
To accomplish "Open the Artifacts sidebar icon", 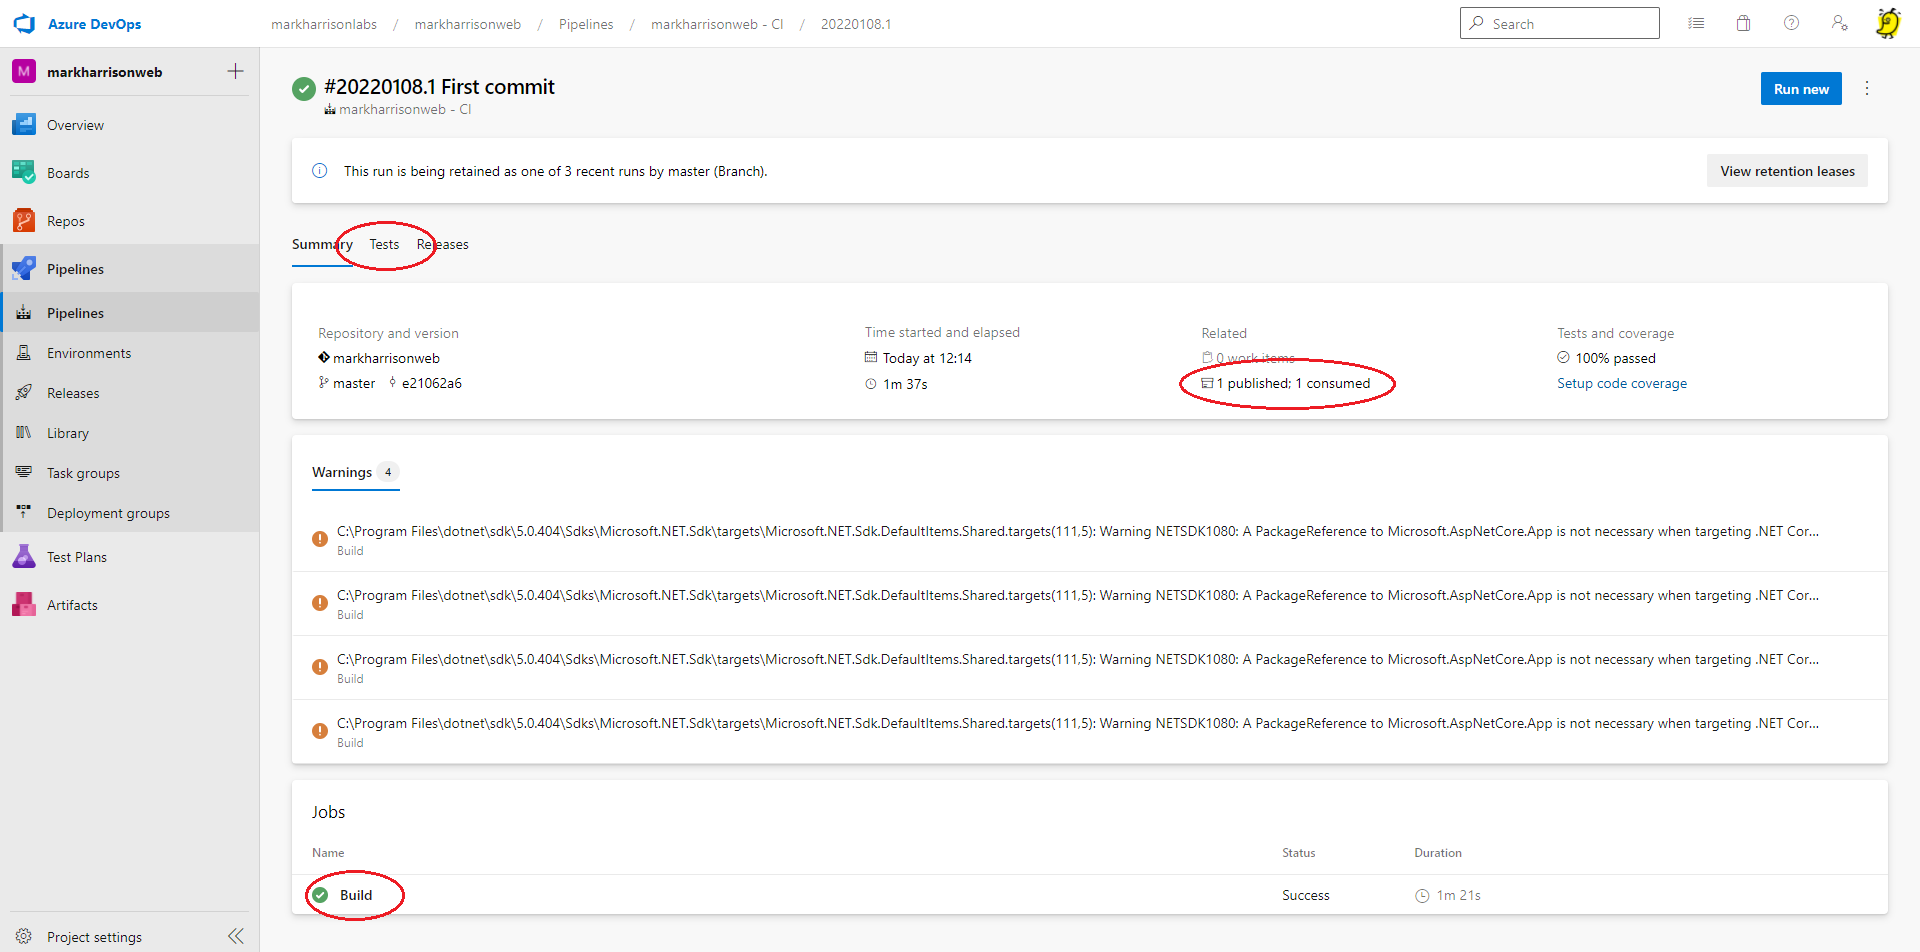I will coord(24,605).
